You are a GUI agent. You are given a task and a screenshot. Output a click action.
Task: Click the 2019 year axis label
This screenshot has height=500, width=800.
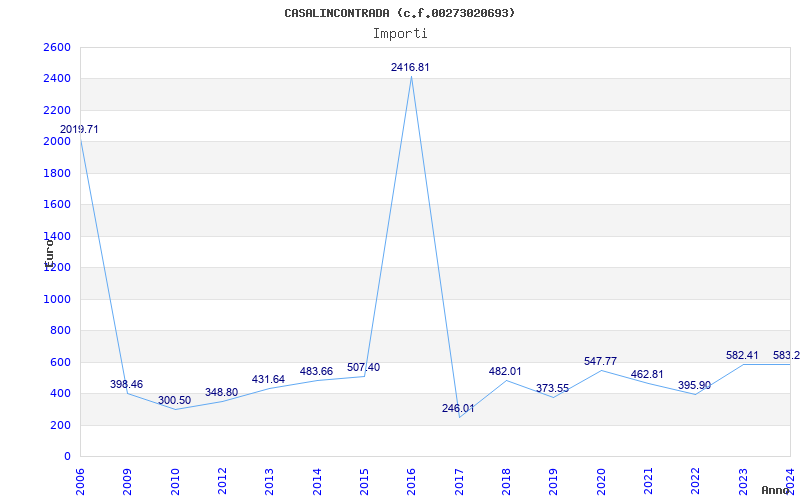(554, 481)
